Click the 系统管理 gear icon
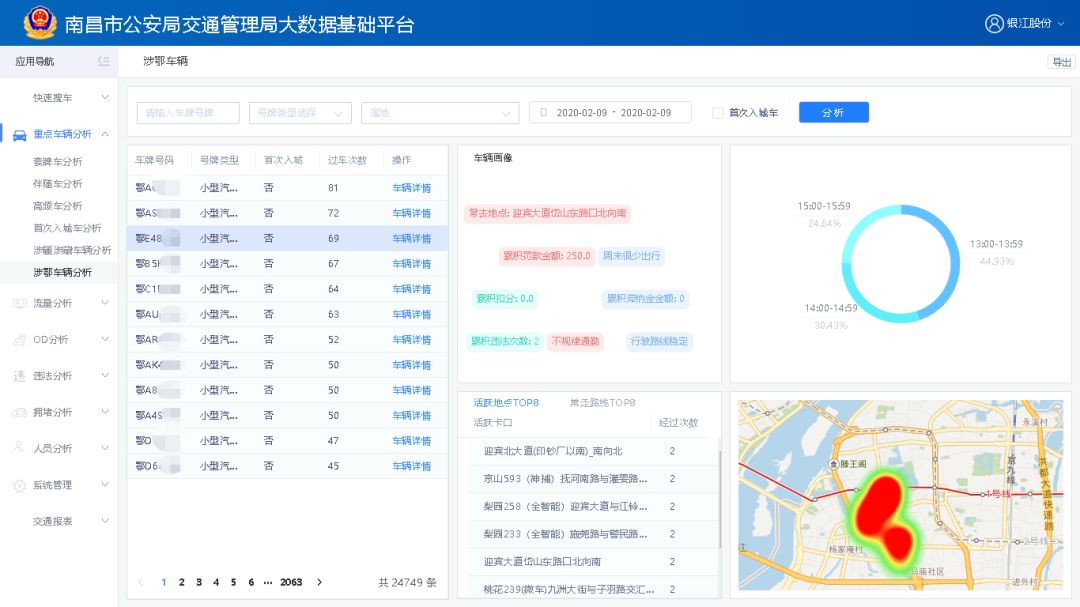Image resolution: width=1080 pixels, height=607 pixels. pyautogui.click(x=19, y=485)
